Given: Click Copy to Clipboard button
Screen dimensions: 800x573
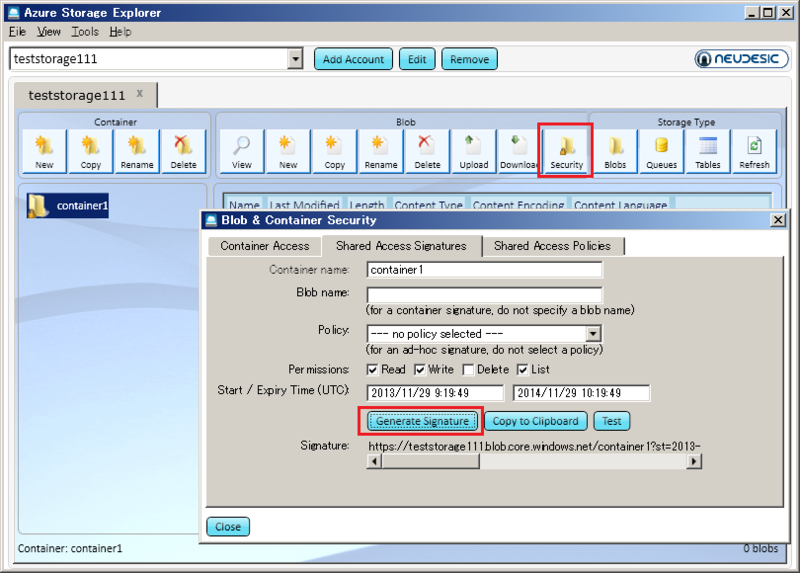Looking at the screenshot, I should (535, 421).
